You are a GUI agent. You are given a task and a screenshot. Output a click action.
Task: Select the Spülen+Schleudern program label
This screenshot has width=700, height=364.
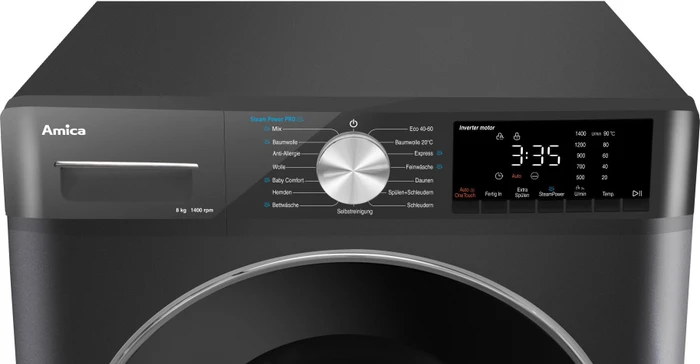pyautogui.click(x=411, y=192)
